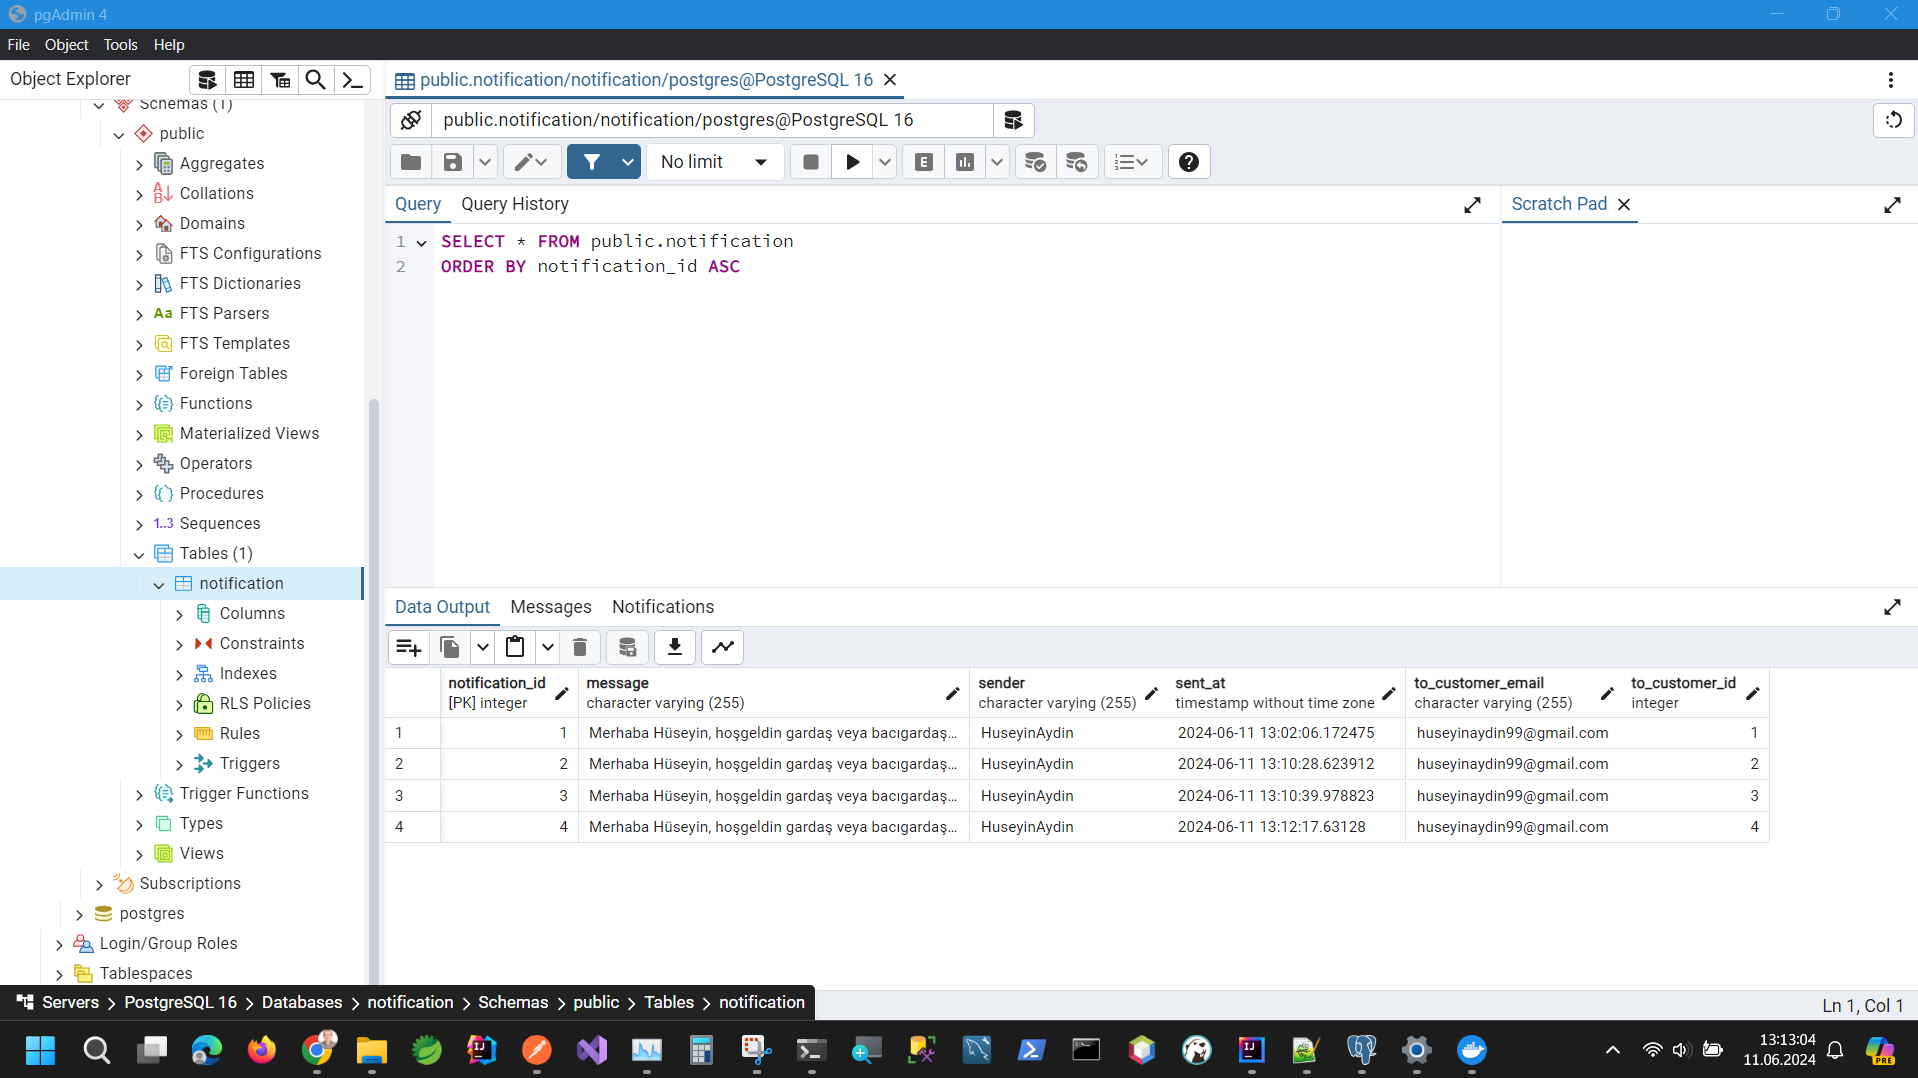This screenshot has width=1918, height=1078.
Task: Switch to the Messages tab
Action: pyautogui.click(x=551, y=607)
